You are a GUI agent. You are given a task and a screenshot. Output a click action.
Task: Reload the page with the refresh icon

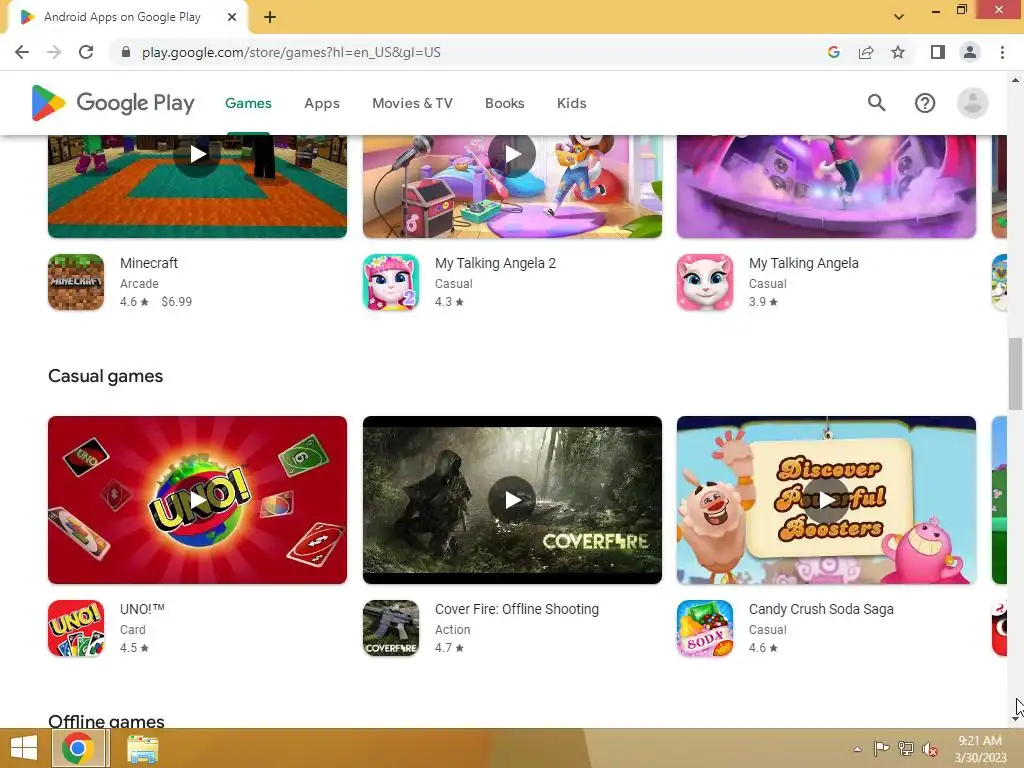[x=86, y=52]
